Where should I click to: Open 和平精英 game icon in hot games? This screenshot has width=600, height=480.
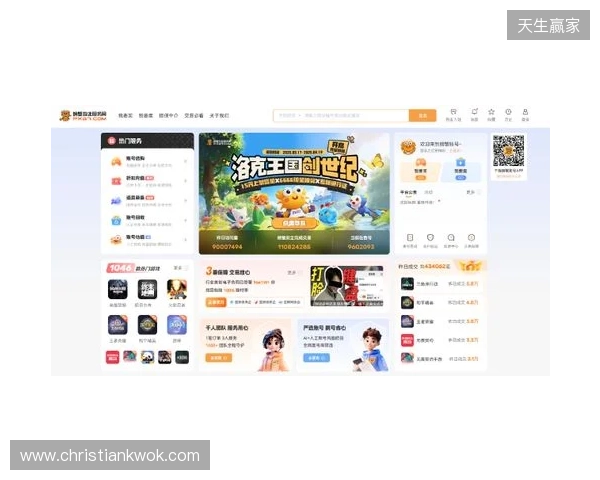(x=147, y=325)
